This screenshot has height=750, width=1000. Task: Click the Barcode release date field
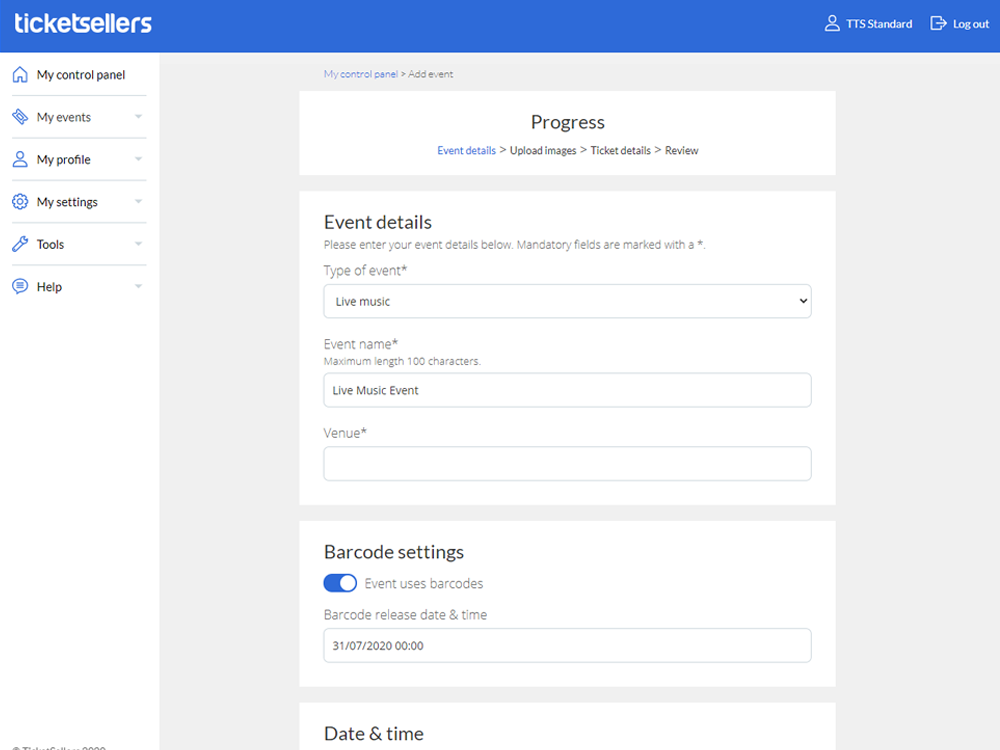tap(567, 645)
